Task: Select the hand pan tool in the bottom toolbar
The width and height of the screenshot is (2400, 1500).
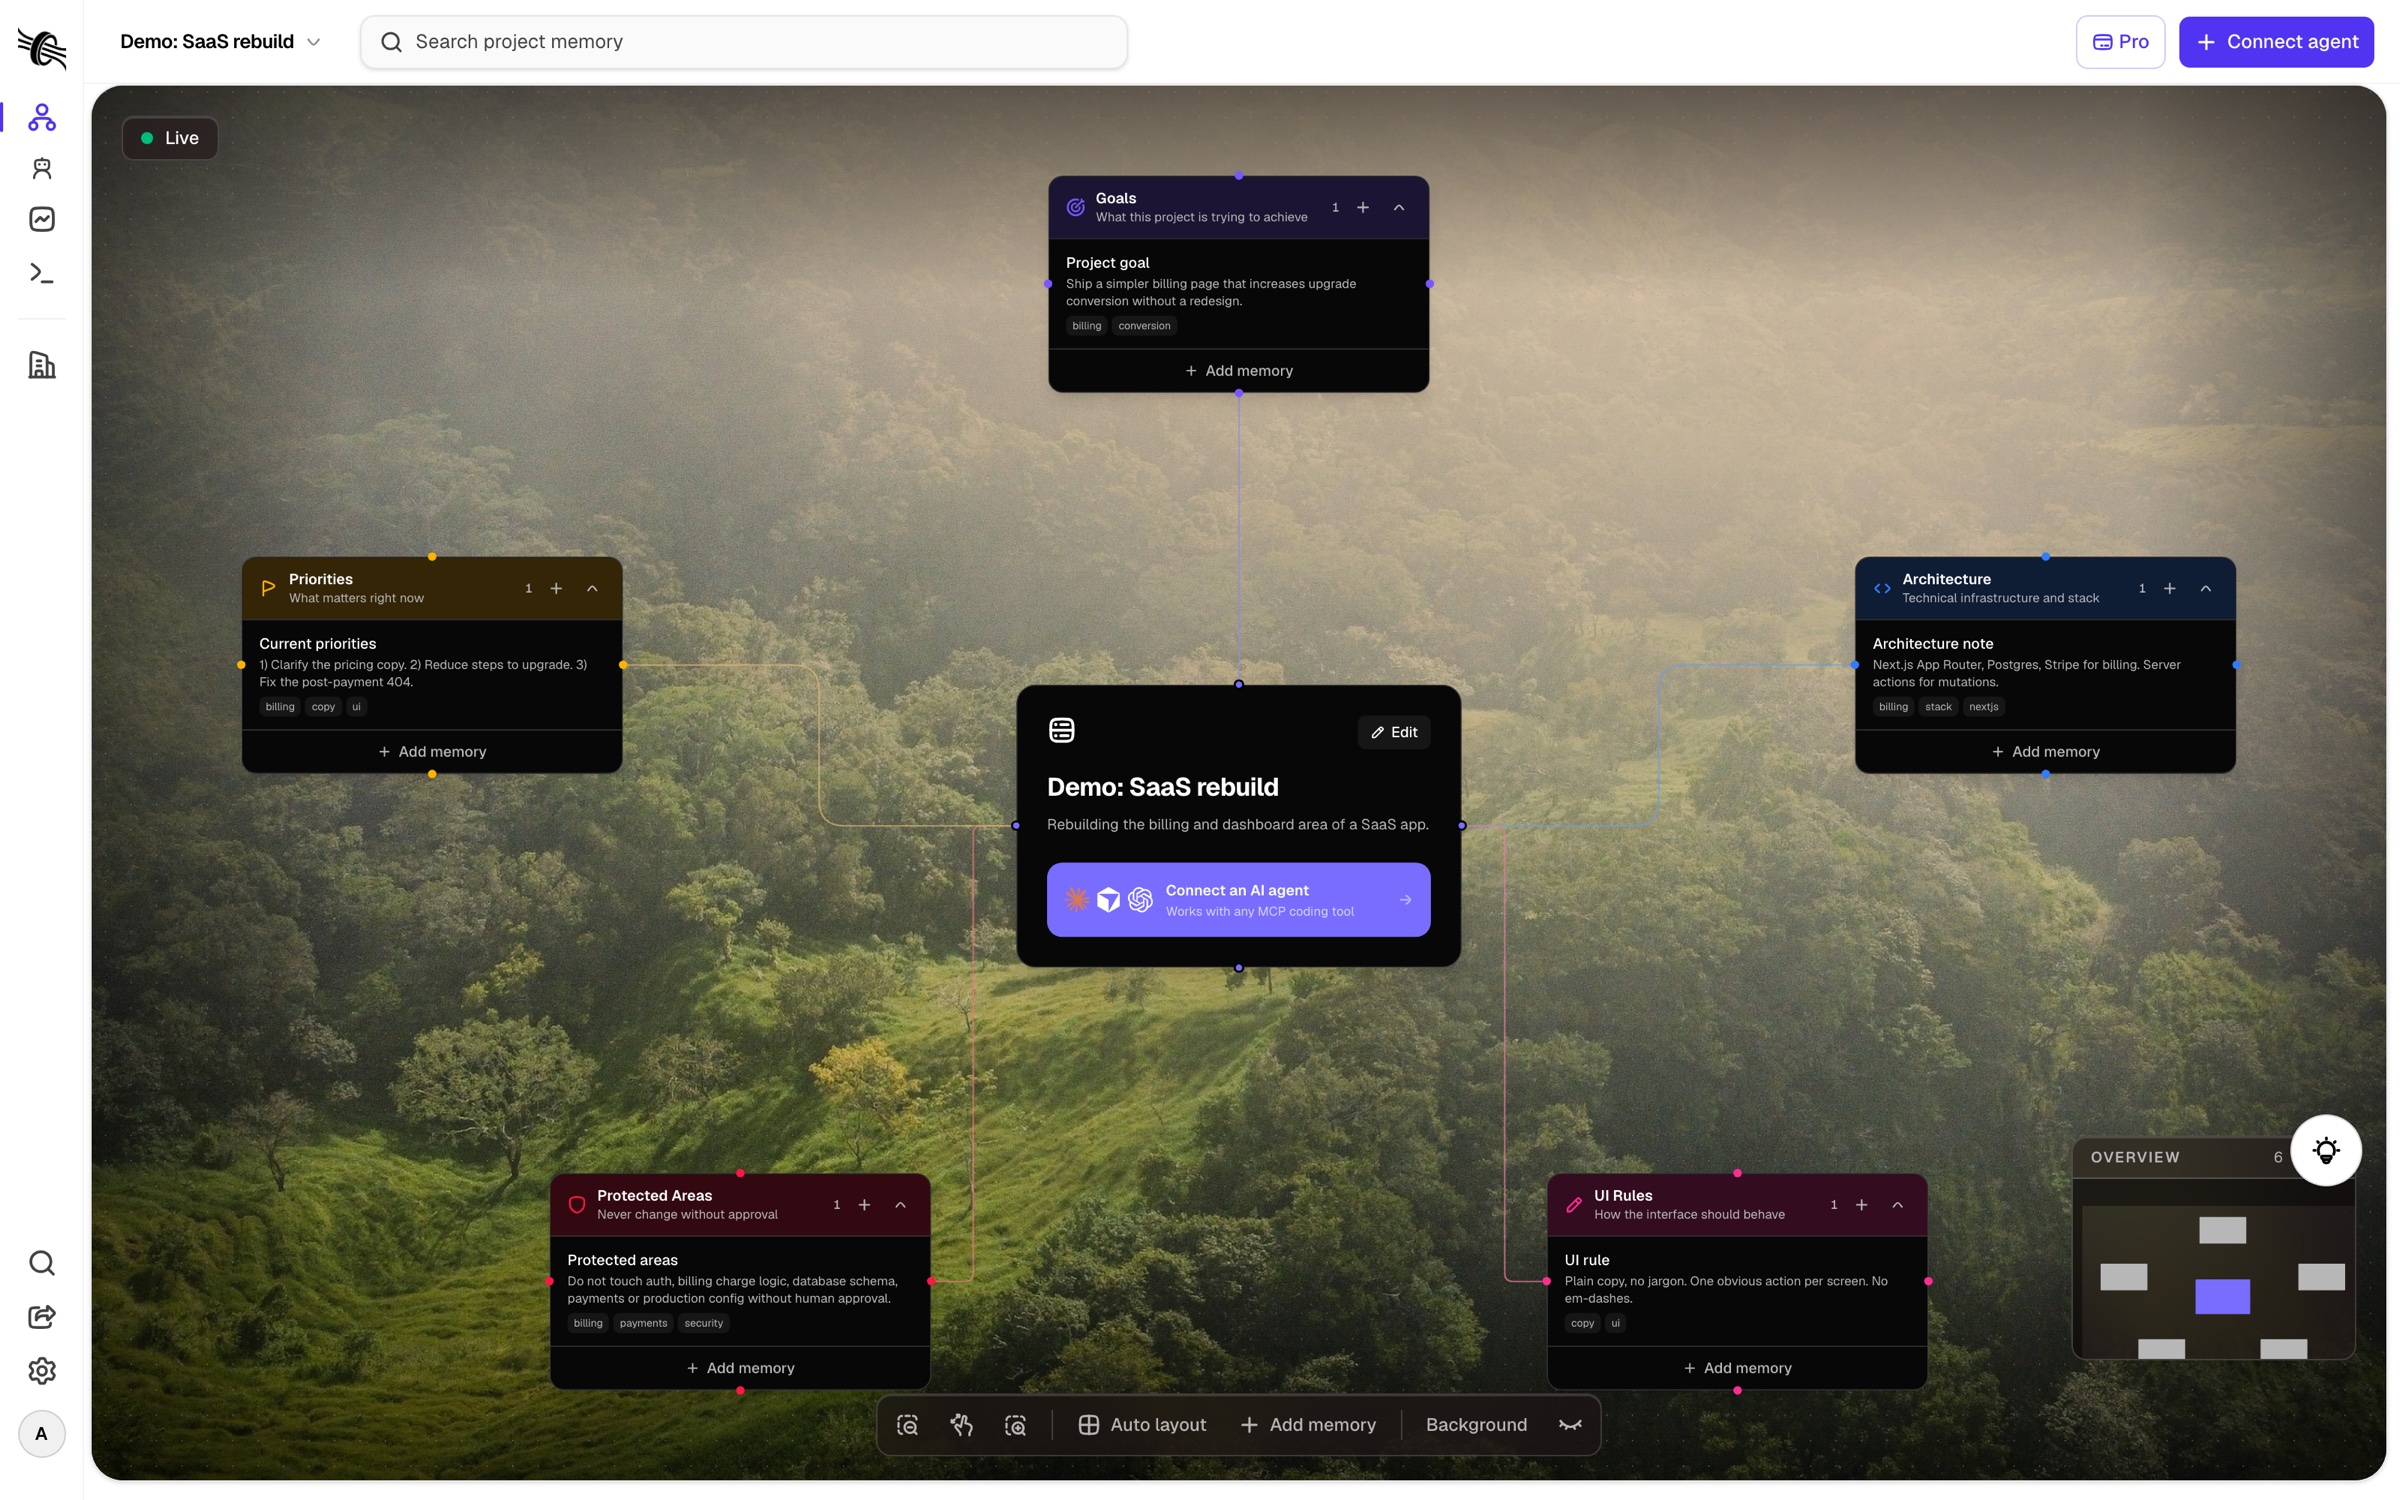Action: pos(962,1425)
